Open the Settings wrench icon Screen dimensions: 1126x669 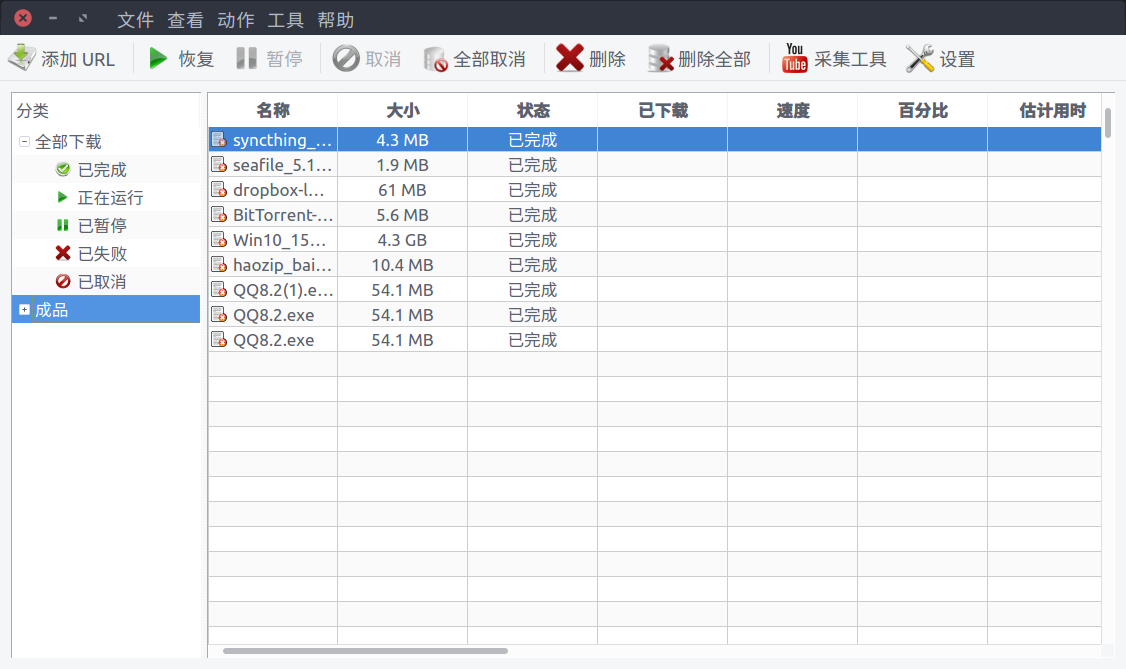920,58
